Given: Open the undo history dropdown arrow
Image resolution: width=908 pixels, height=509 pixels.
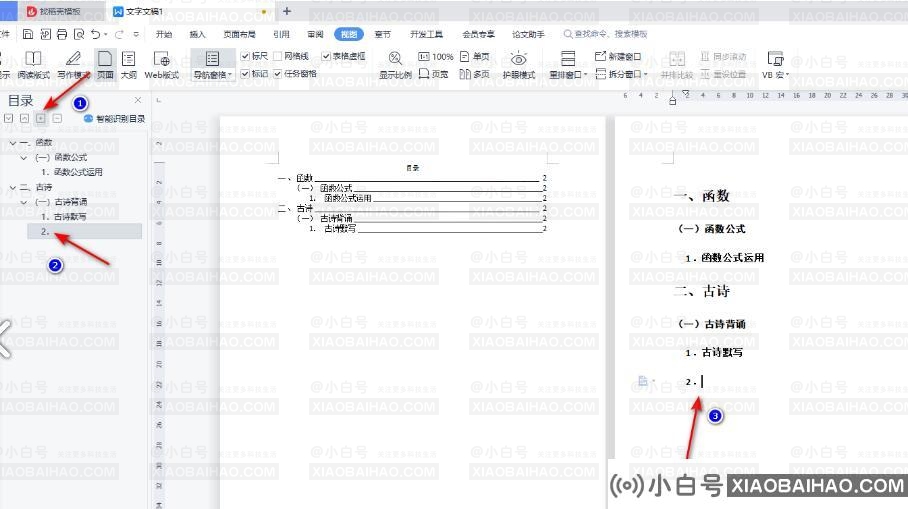Looking at the screenshot, I should 105,35.
